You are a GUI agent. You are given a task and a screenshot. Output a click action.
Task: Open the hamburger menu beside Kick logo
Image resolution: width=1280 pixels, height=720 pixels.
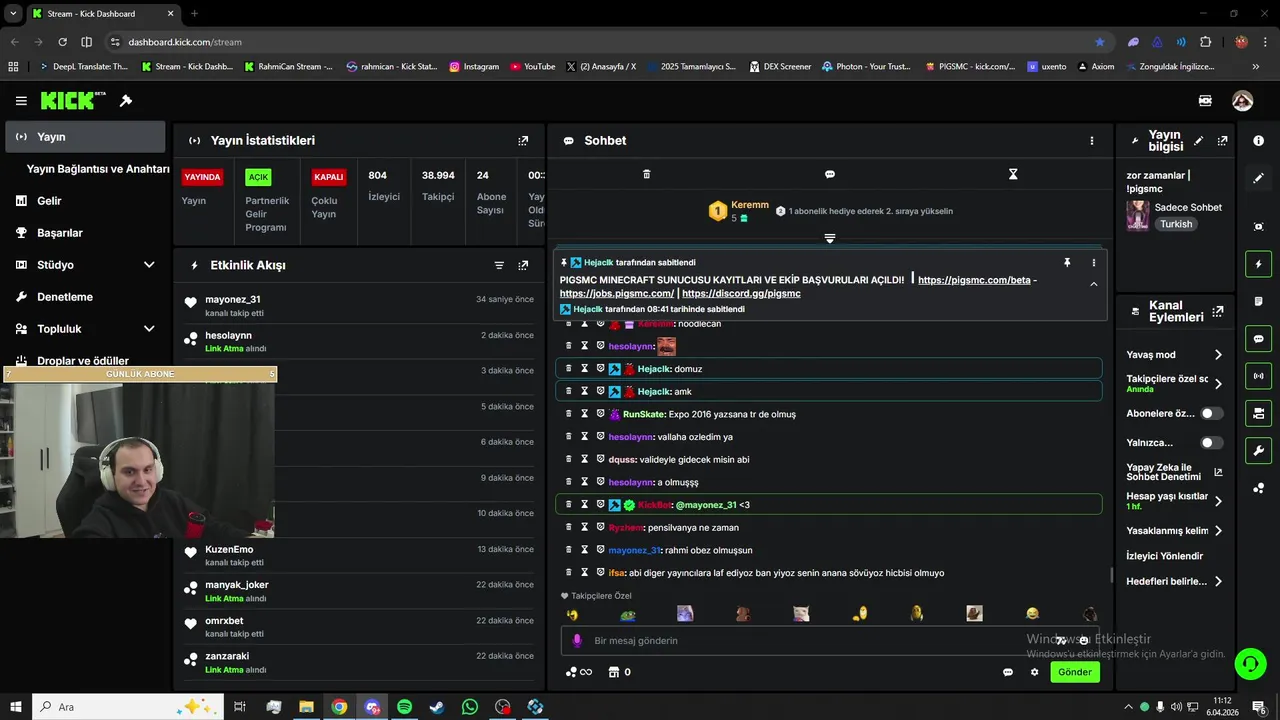tap(21, 101)
